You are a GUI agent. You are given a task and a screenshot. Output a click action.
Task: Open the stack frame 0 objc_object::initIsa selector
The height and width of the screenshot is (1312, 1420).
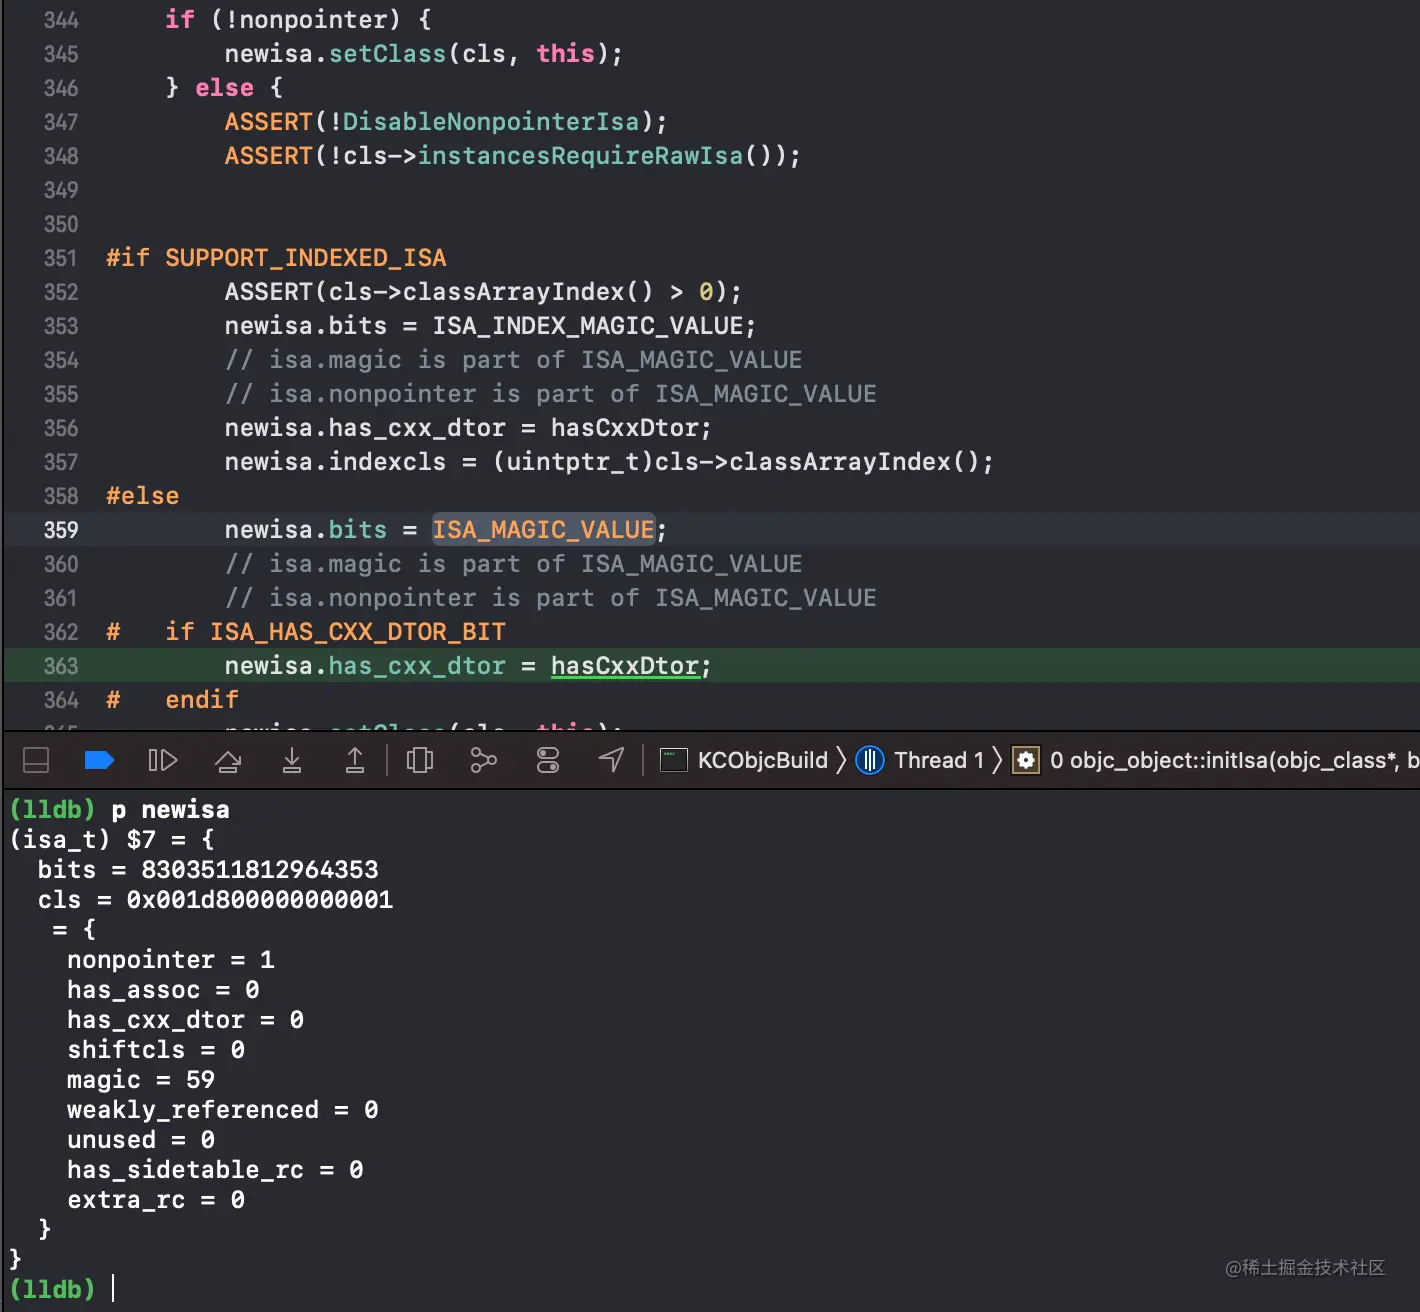coord(1216,761)
